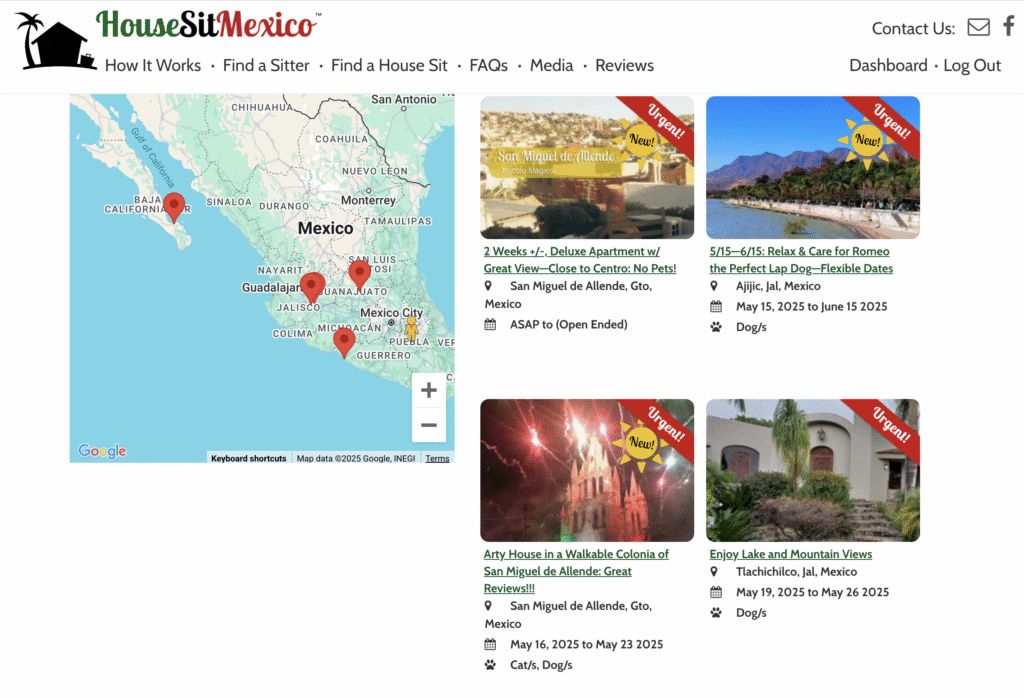Go to Find a House Sit

point(389,65)
